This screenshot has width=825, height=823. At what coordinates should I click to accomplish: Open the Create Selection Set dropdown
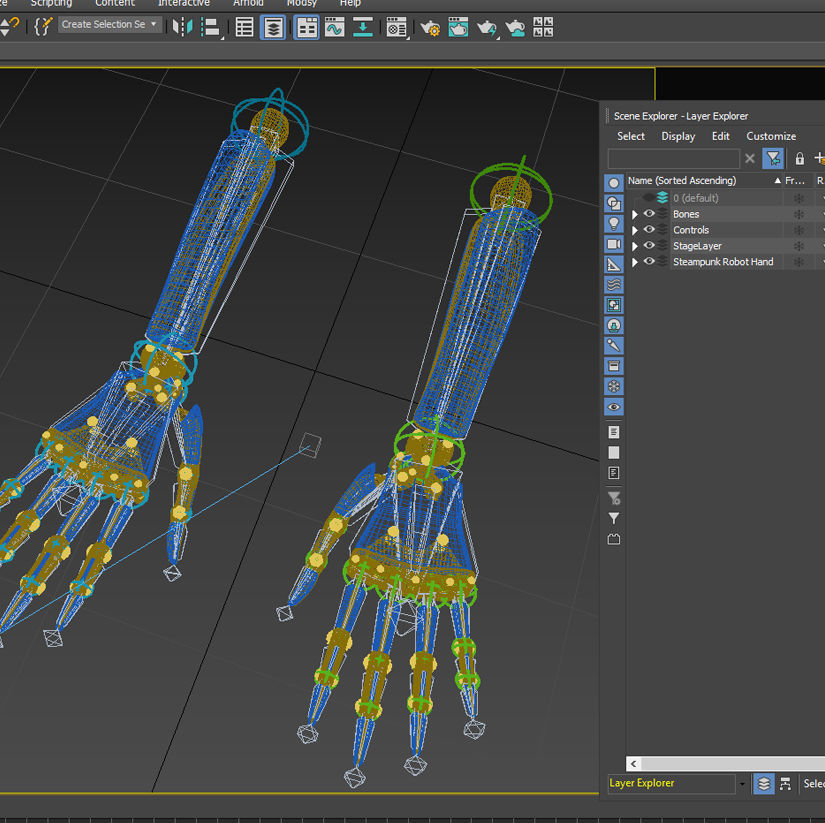point(109,24)
